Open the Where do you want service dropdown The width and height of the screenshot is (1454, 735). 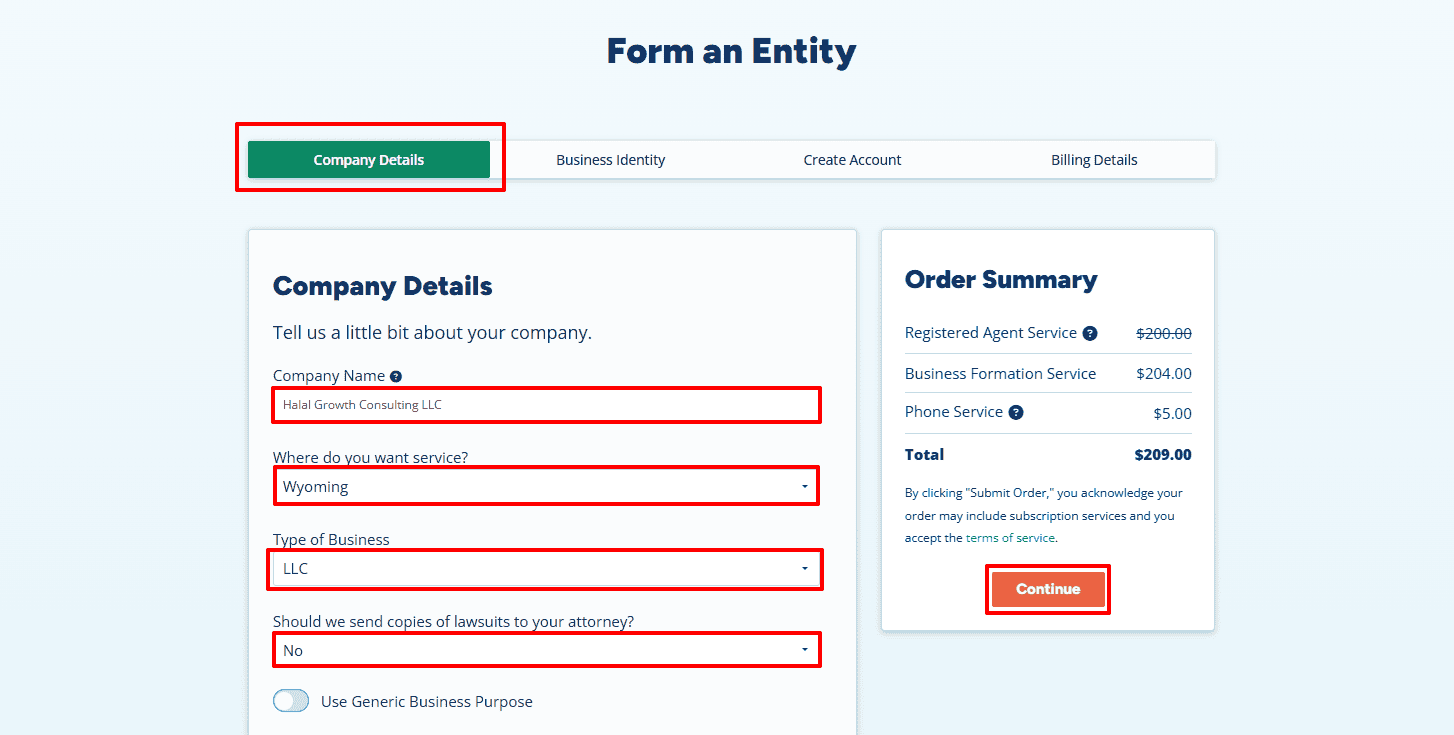[546, 487]
